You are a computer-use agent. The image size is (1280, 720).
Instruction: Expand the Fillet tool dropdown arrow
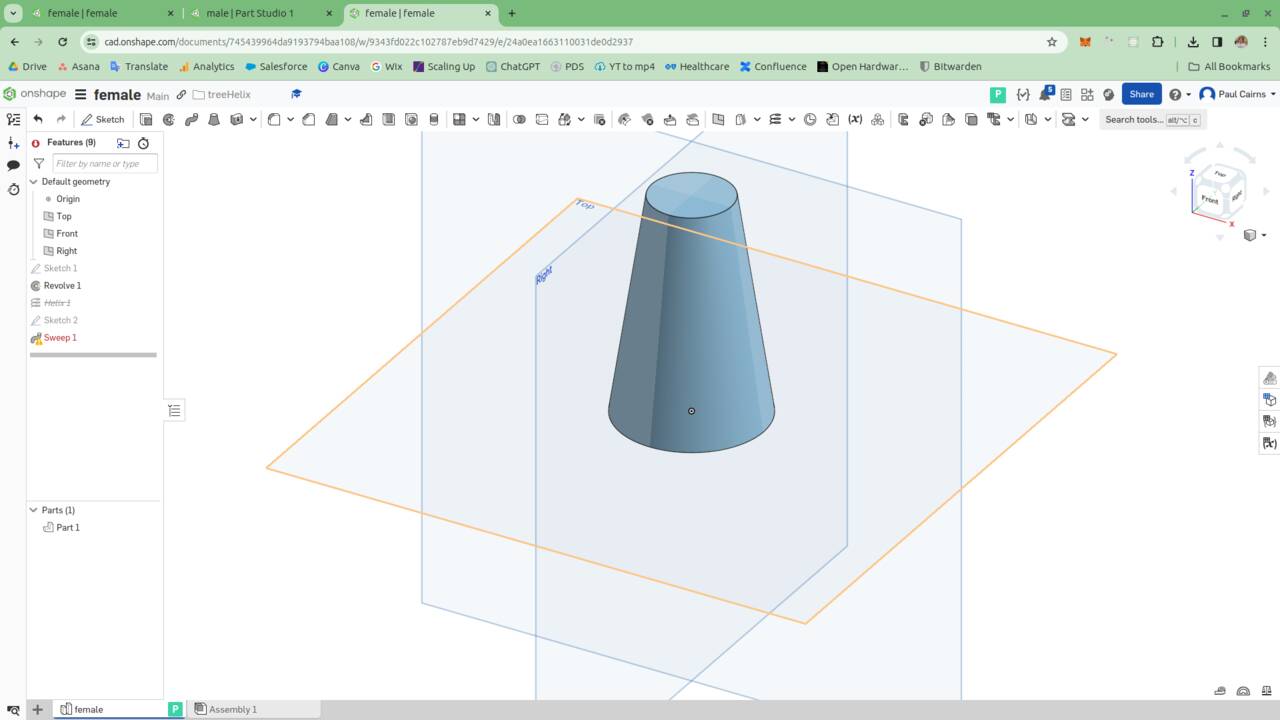290,119
